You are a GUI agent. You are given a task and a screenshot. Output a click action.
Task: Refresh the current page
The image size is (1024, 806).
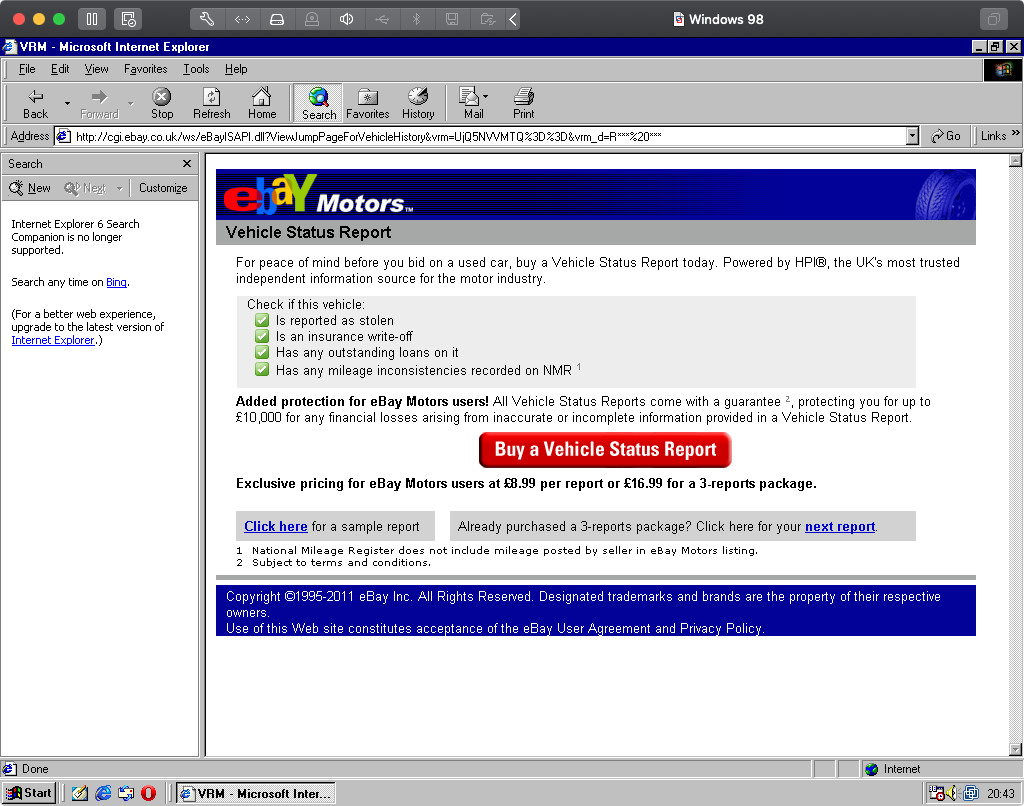pos(212,104)
